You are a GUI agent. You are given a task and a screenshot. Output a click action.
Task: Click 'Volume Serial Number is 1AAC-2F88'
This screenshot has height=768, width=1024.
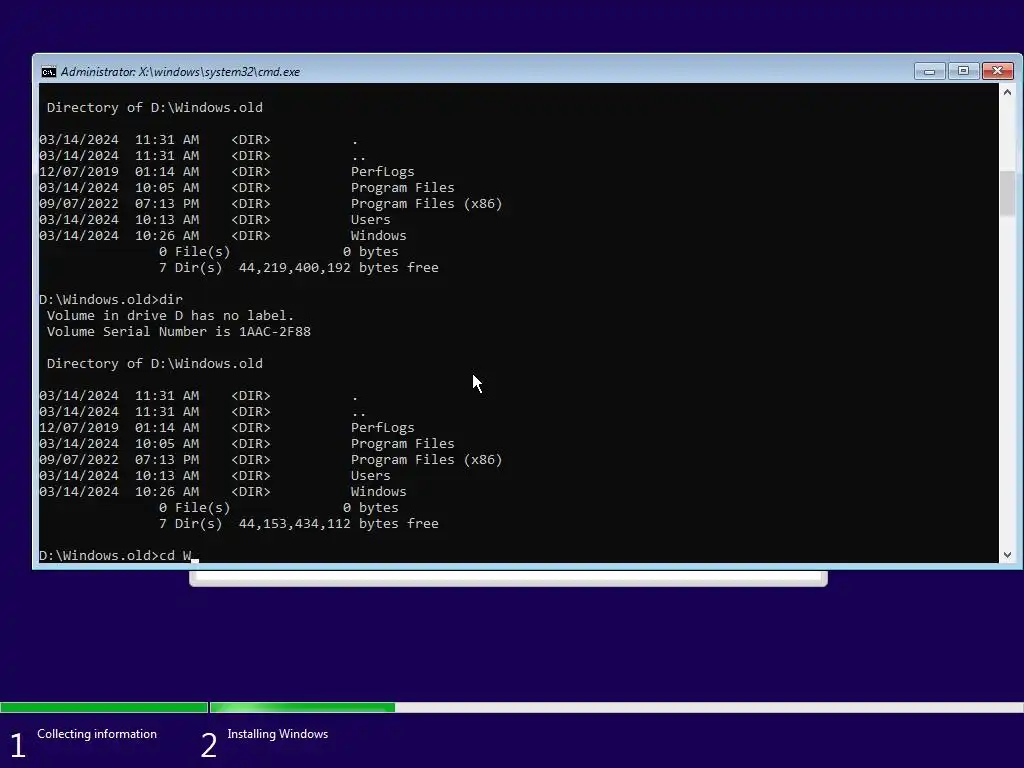pos(178,332)
